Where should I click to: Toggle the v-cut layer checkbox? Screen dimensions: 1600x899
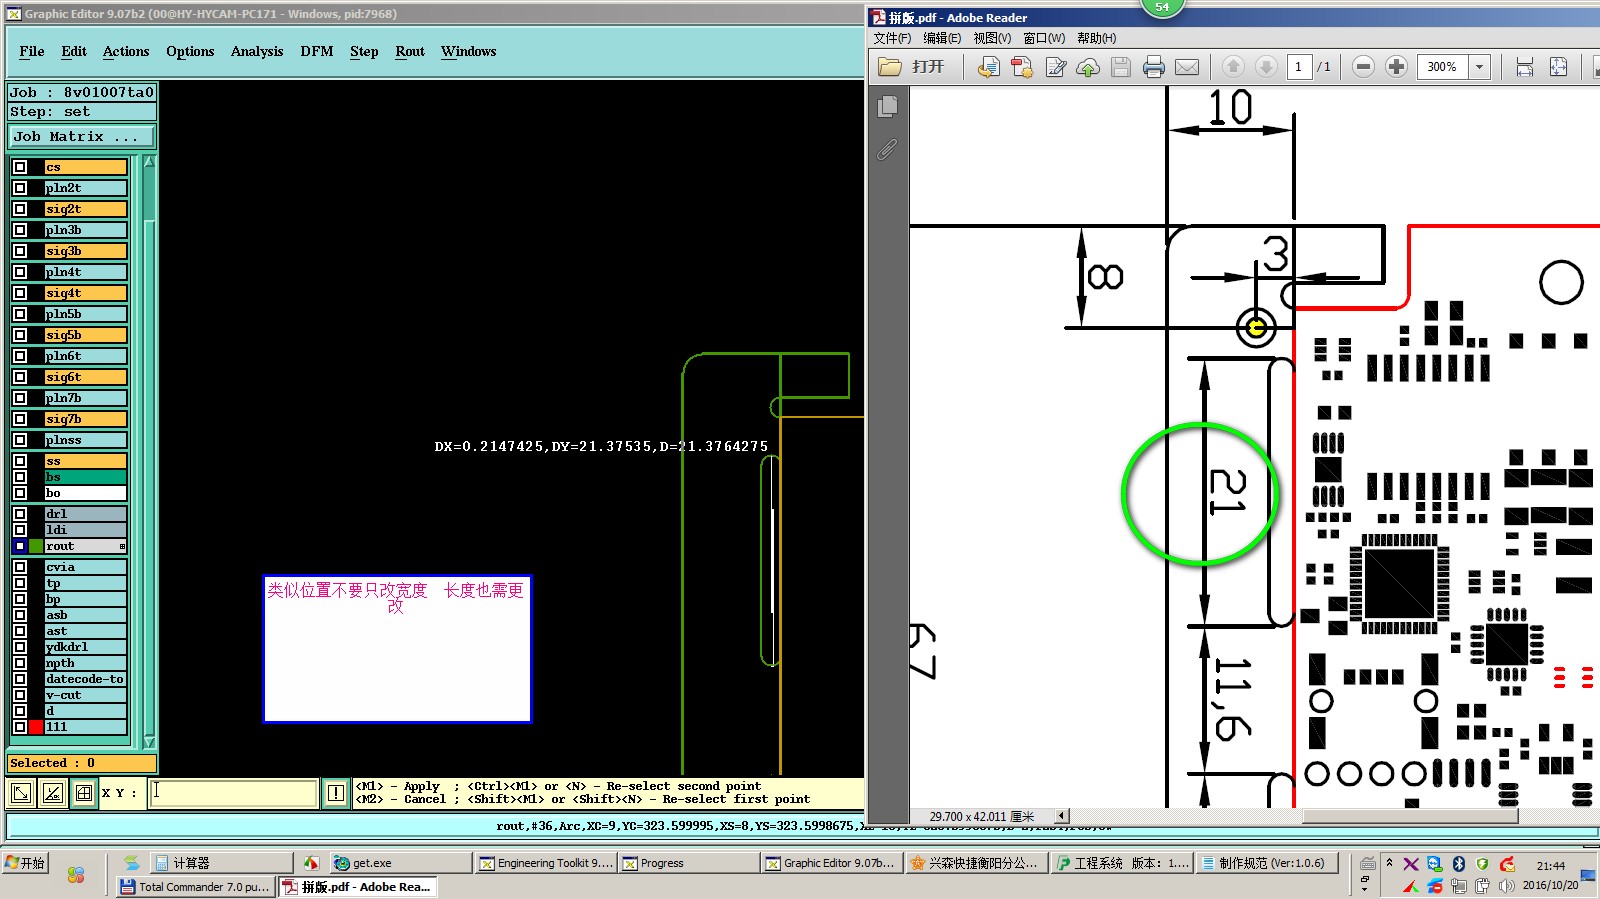click(x=20, y=695)
